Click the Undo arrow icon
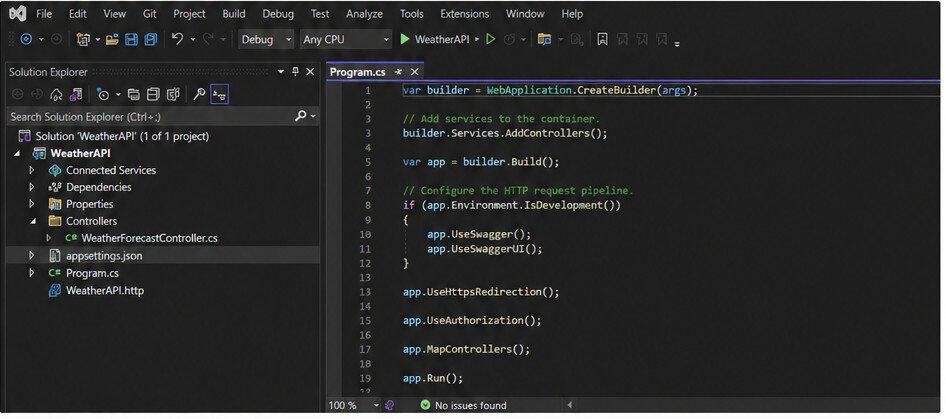The image size is (946, 419). (x=177, y=39)
